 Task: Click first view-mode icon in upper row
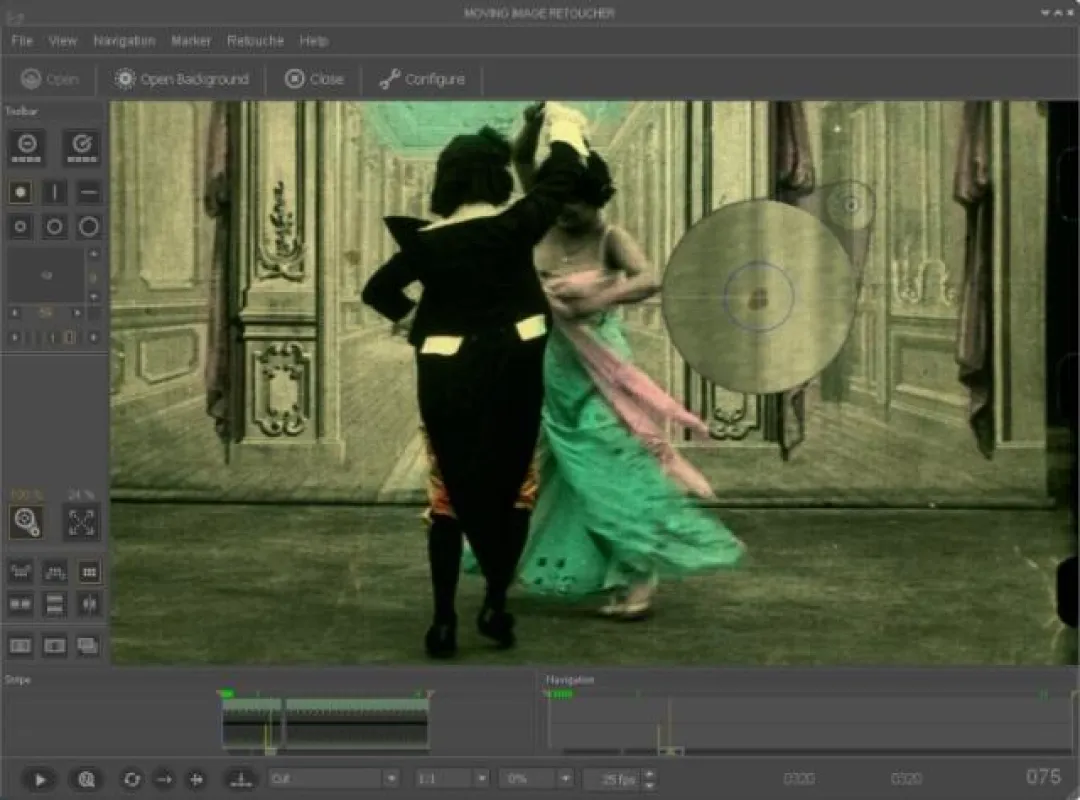(x=21, y=571)
